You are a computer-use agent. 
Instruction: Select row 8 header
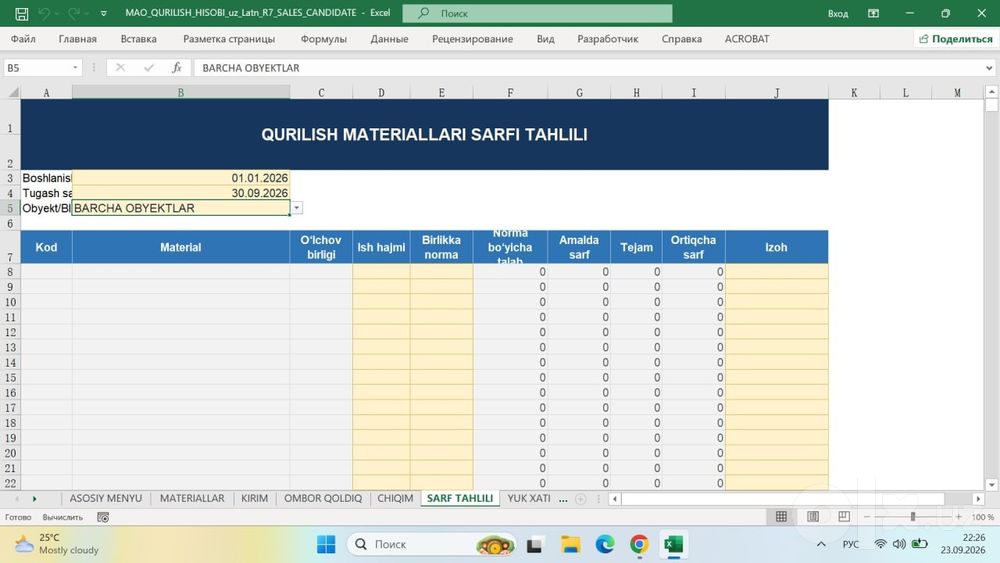[x=10, y=272]
